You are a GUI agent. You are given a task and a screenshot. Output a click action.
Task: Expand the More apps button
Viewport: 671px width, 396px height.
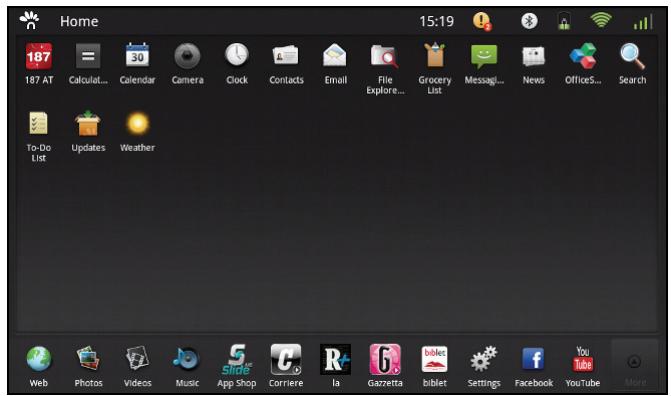click(635, 365)
